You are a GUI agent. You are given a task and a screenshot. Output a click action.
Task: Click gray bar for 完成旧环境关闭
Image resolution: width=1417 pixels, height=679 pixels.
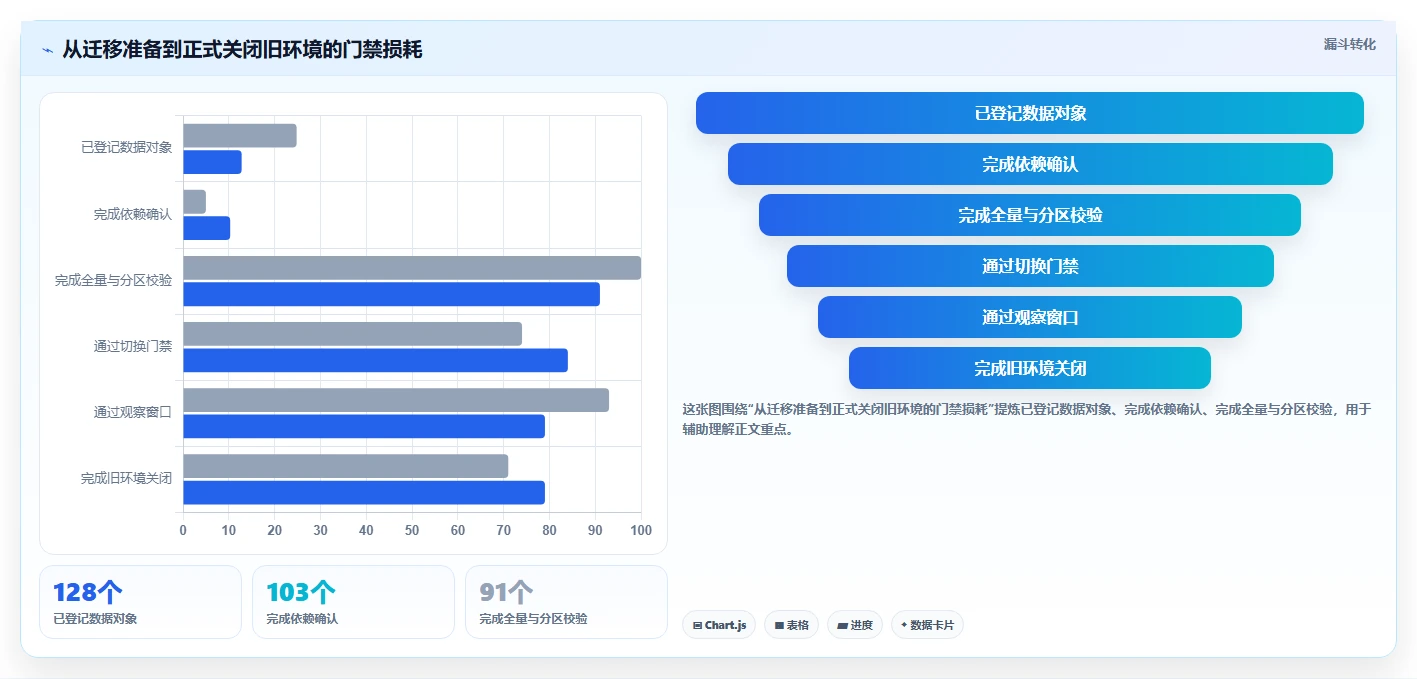[x=345, y=466]
